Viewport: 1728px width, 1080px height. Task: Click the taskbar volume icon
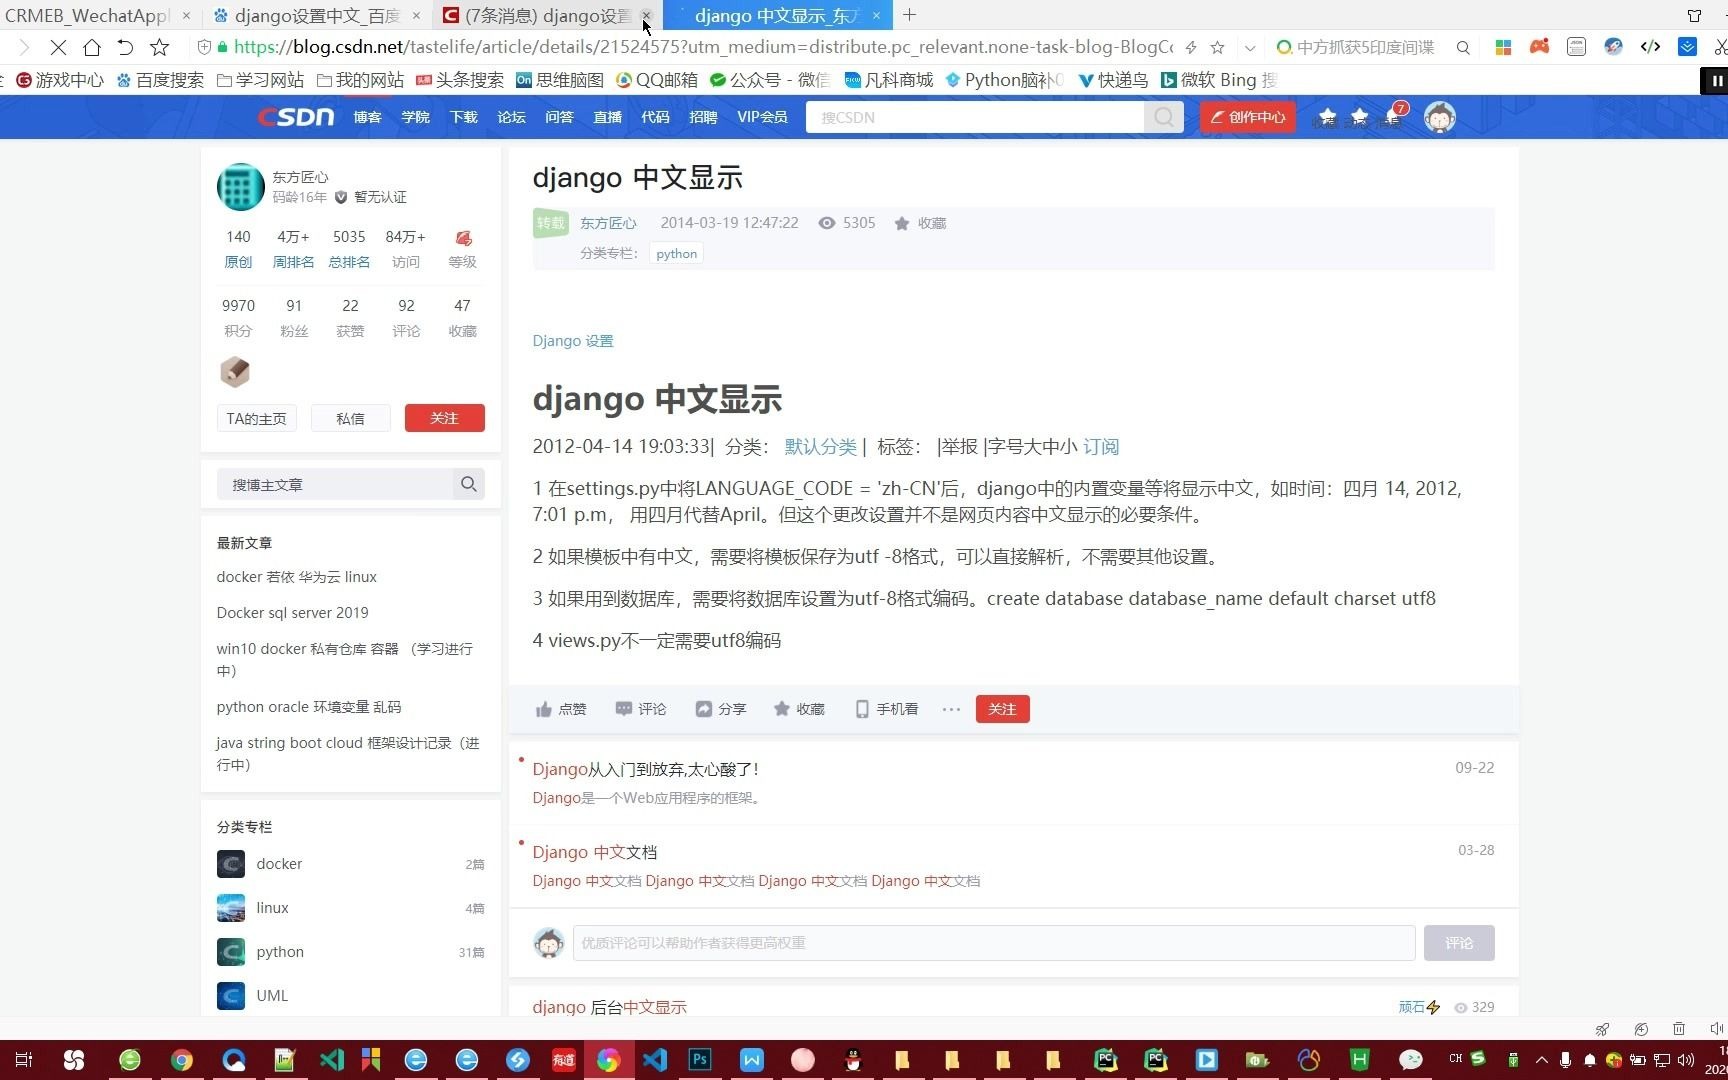click(1686, 1060)
